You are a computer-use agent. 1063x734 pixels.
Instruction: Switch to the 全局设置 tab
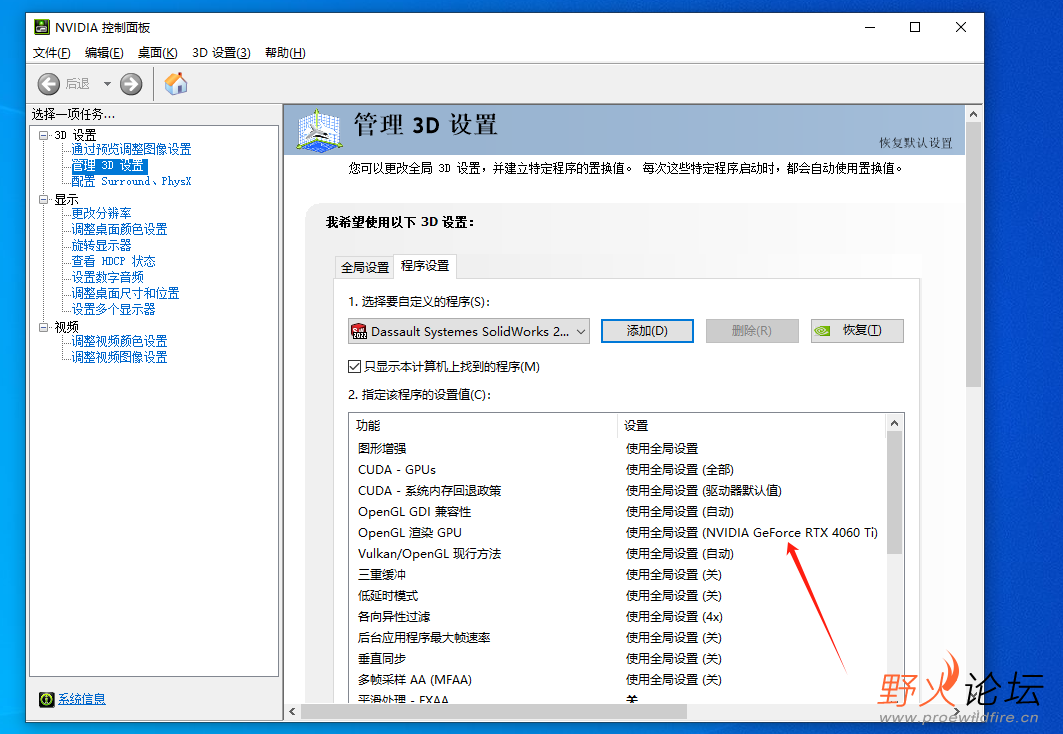[x=365, y=268]
